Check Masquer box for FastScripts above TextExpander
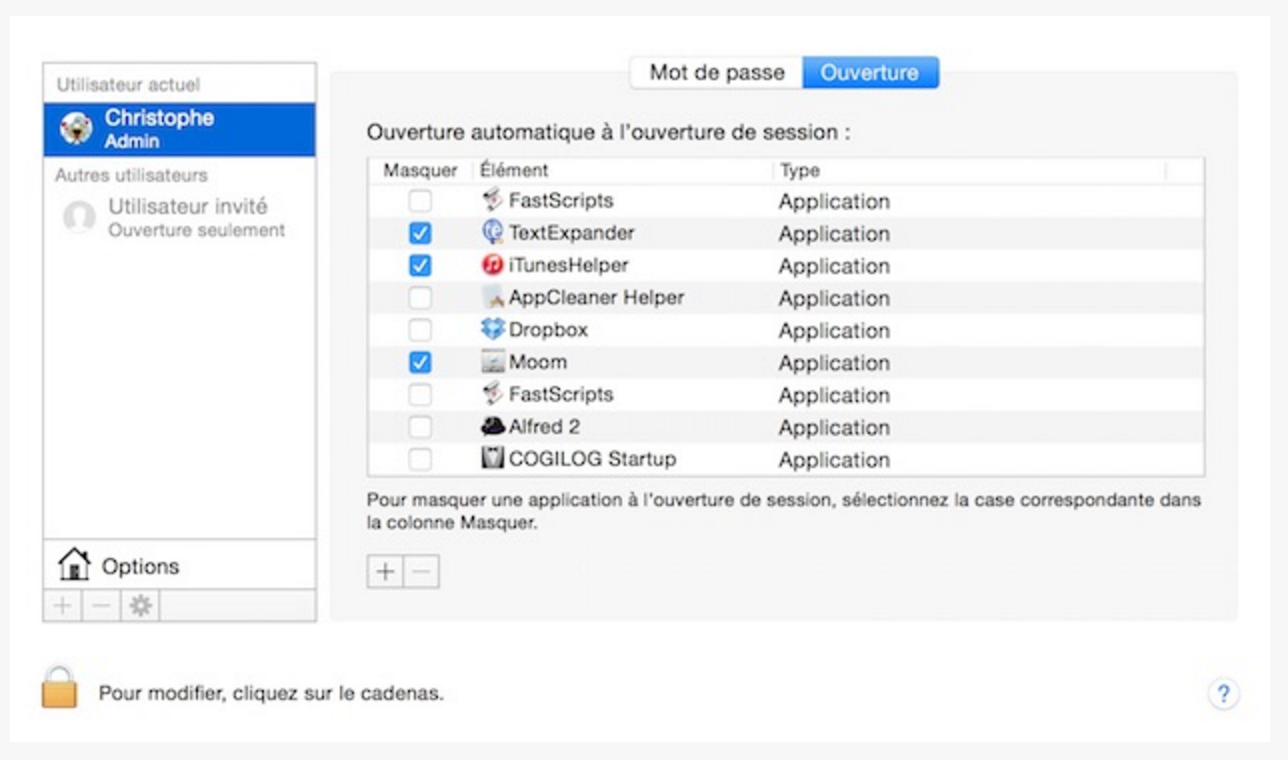1288x760 pixels. click(x=421, y=201)
